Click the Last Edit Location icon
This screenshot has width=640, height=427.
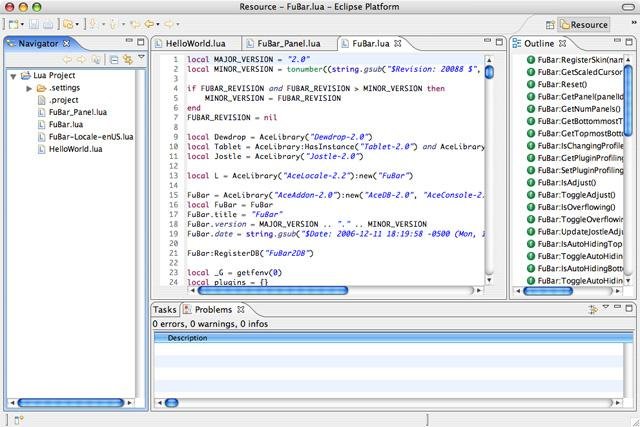(x=135, y=24)
